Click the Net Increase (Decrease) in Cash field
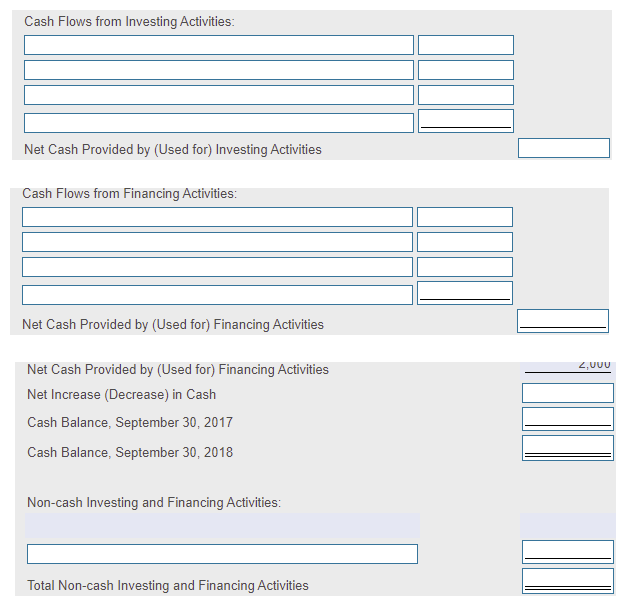 coord(568,393)
